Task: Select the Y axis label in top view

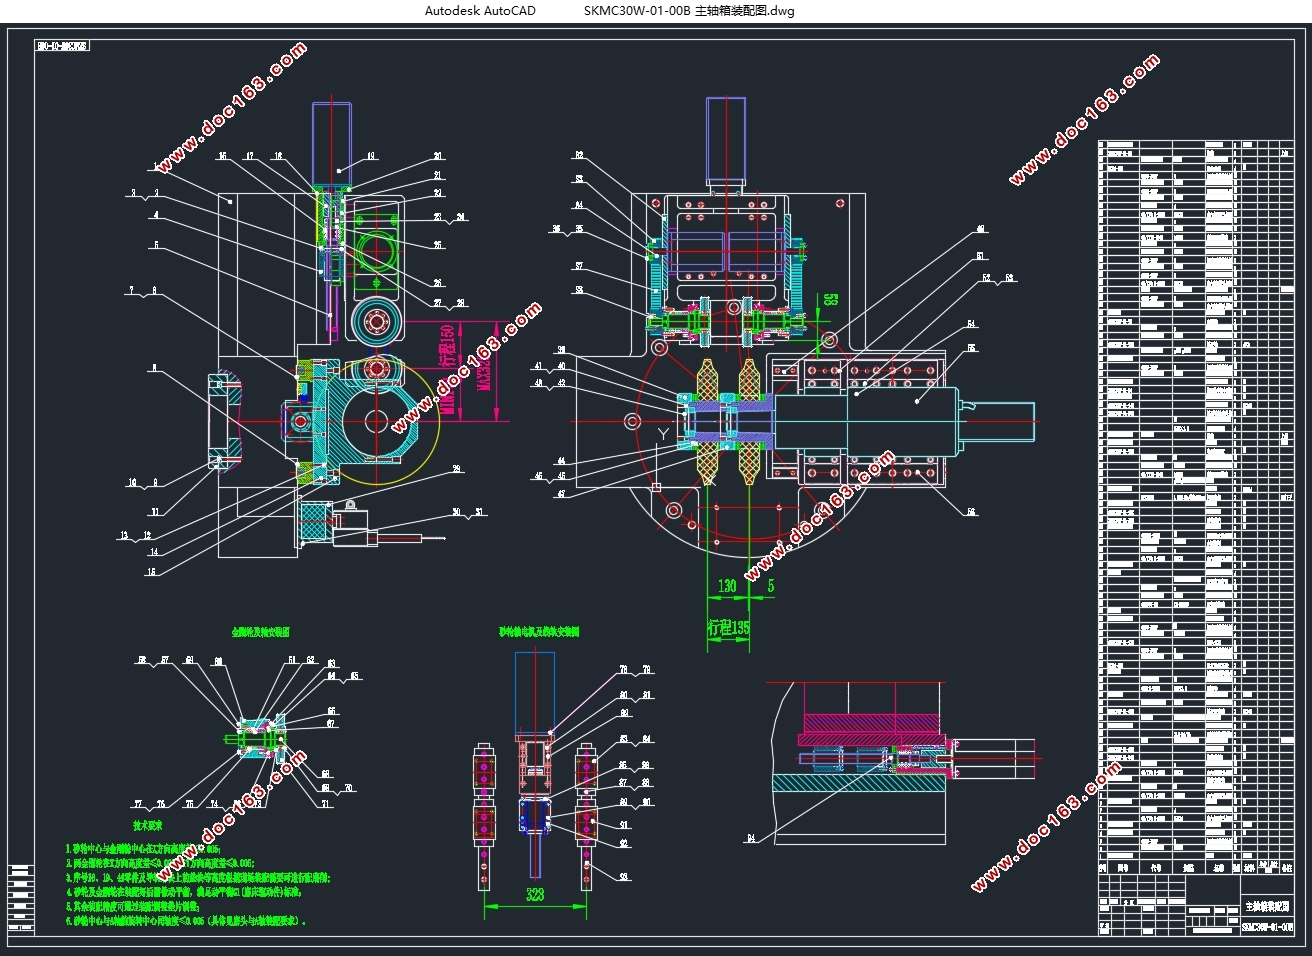Action: pos(662,432)
